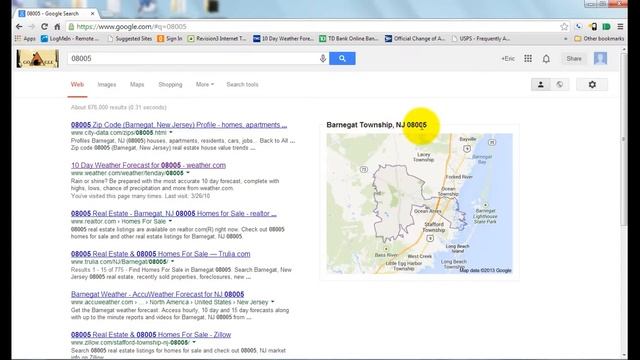Expand arrow next to city-data.com URL
The image size is (640, 360).
pyautogui.click(x=171, y=133)
